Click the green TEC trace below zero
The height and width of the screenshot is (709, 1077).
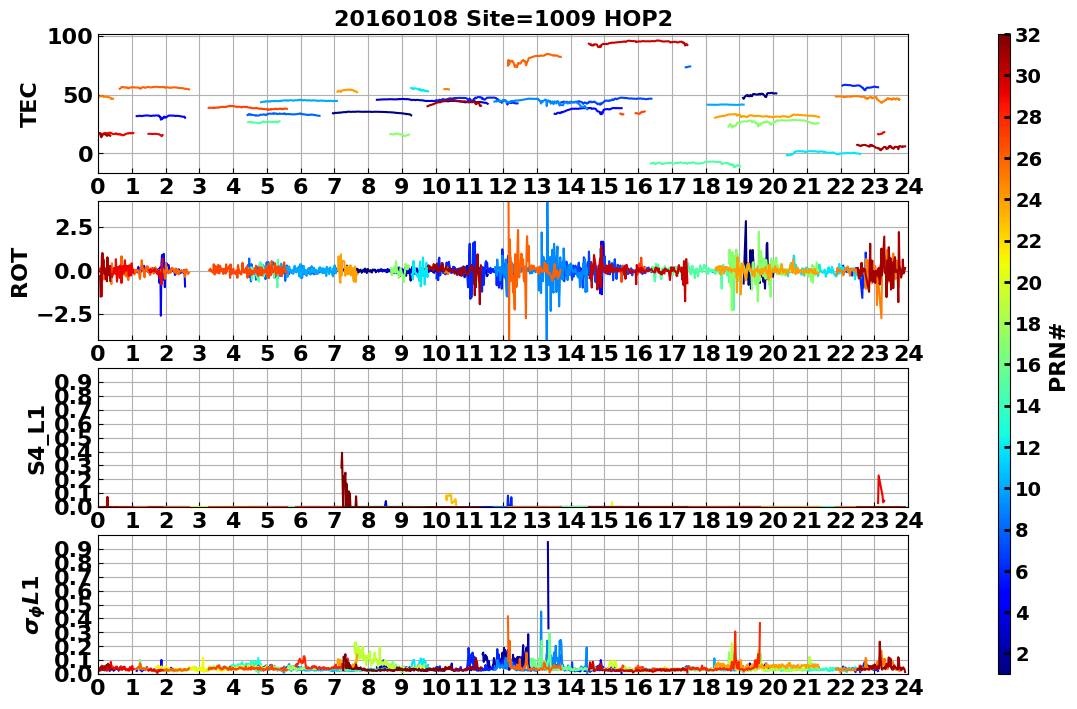pyautogui.click(x=694, y=164)
